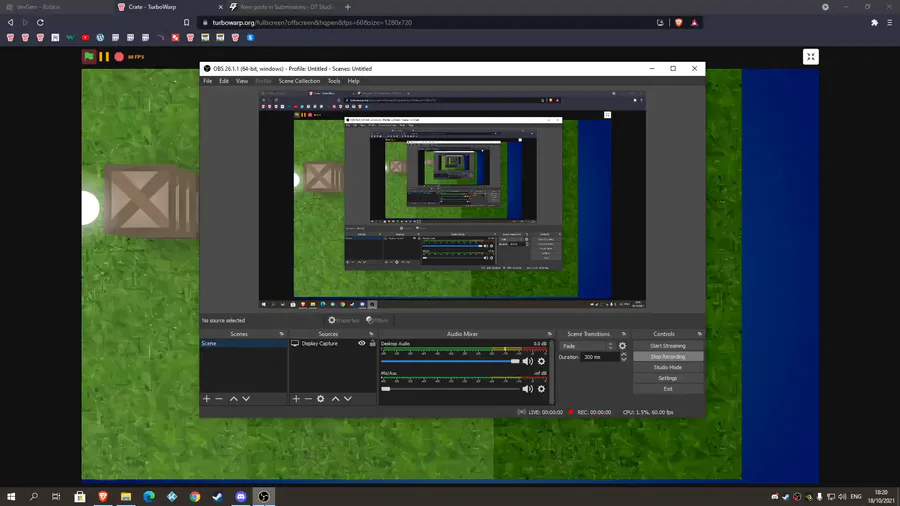Click the Duration spinner arrows
The image size is (900, 506).
coord(623,357)
